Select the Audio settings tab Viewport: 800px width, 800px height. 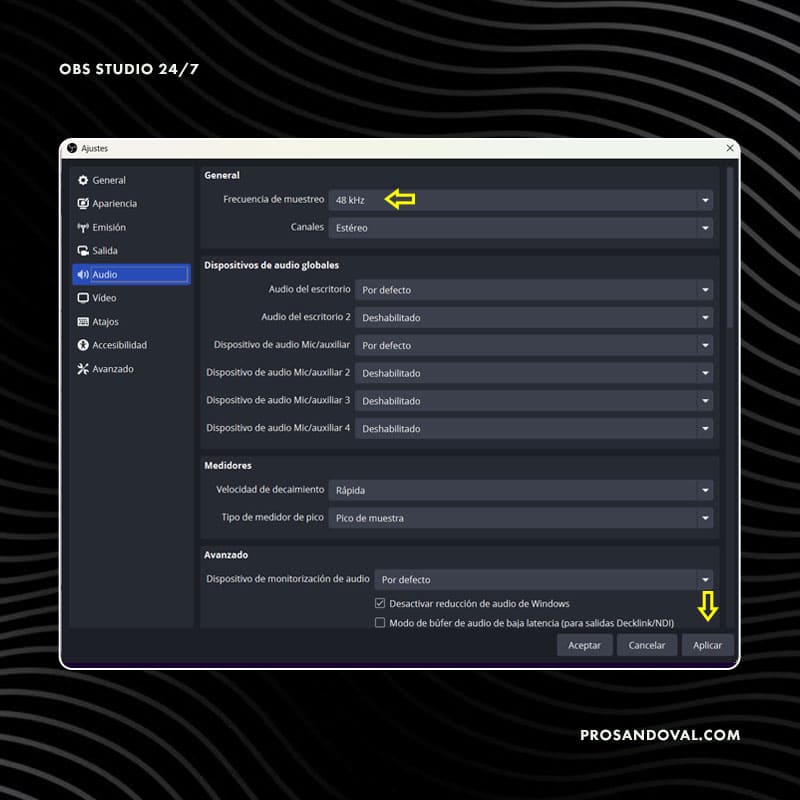tap(131, 274)
